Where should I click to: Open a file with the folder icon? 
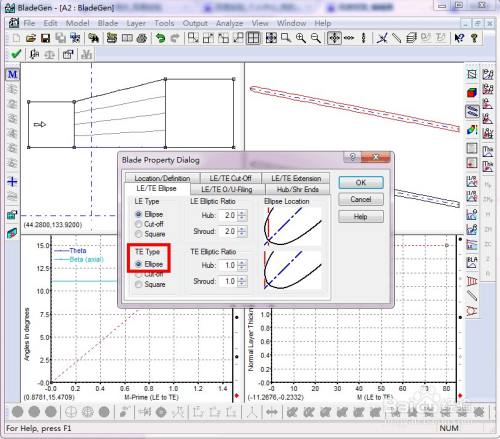click(x=31, y=38)
